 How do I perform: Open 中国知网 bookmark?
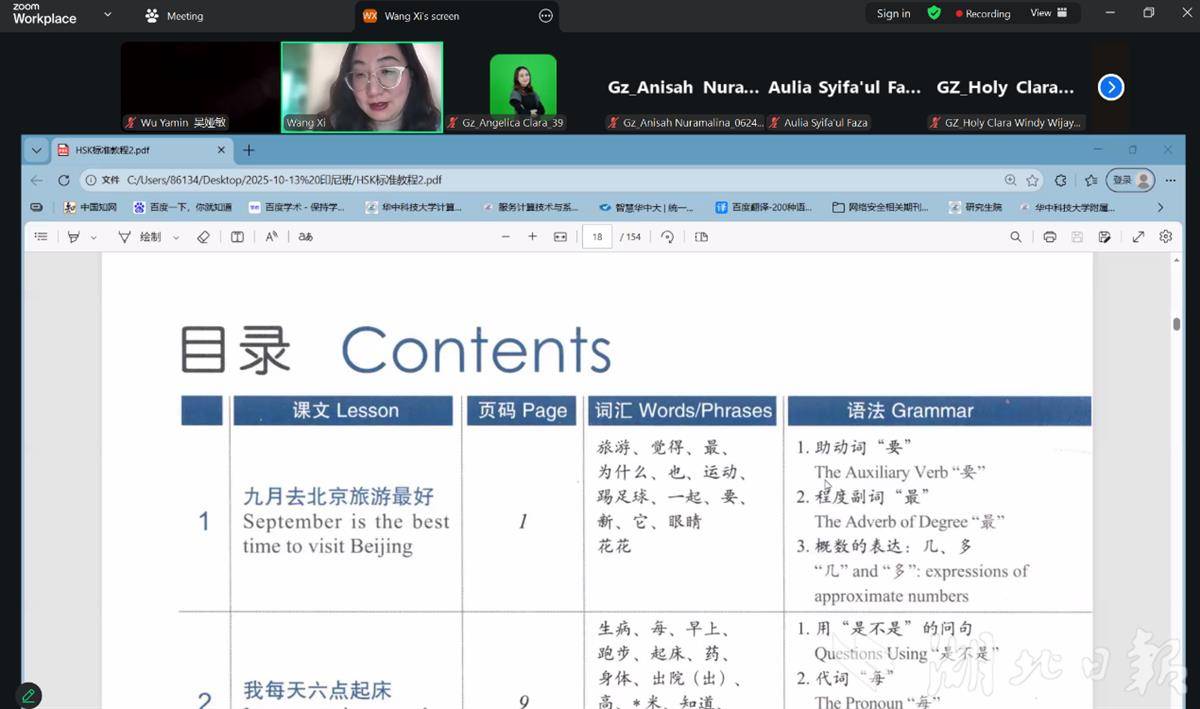pyautogui.click(x=90, y=207)
